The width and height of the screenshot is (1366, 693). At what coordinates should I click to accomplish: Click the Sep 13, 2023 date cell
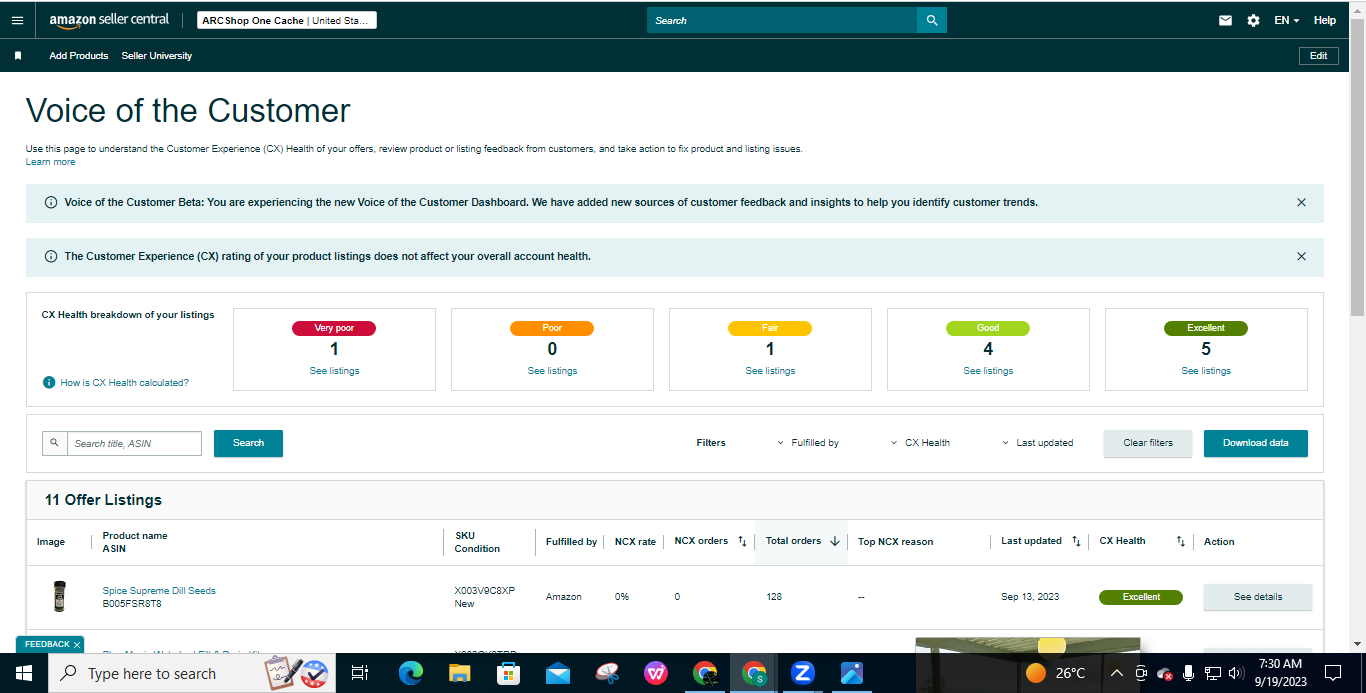(1028, 597)
